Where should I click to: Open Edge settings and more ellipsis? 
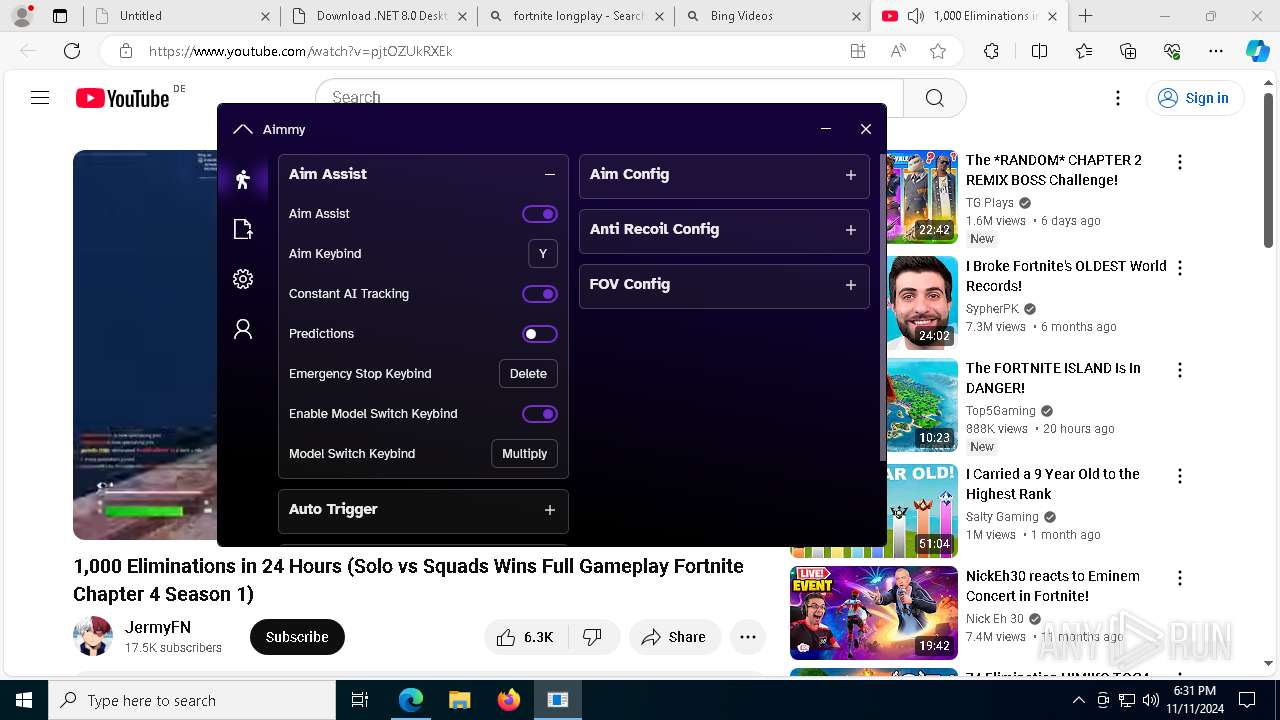coord(1215,51)
